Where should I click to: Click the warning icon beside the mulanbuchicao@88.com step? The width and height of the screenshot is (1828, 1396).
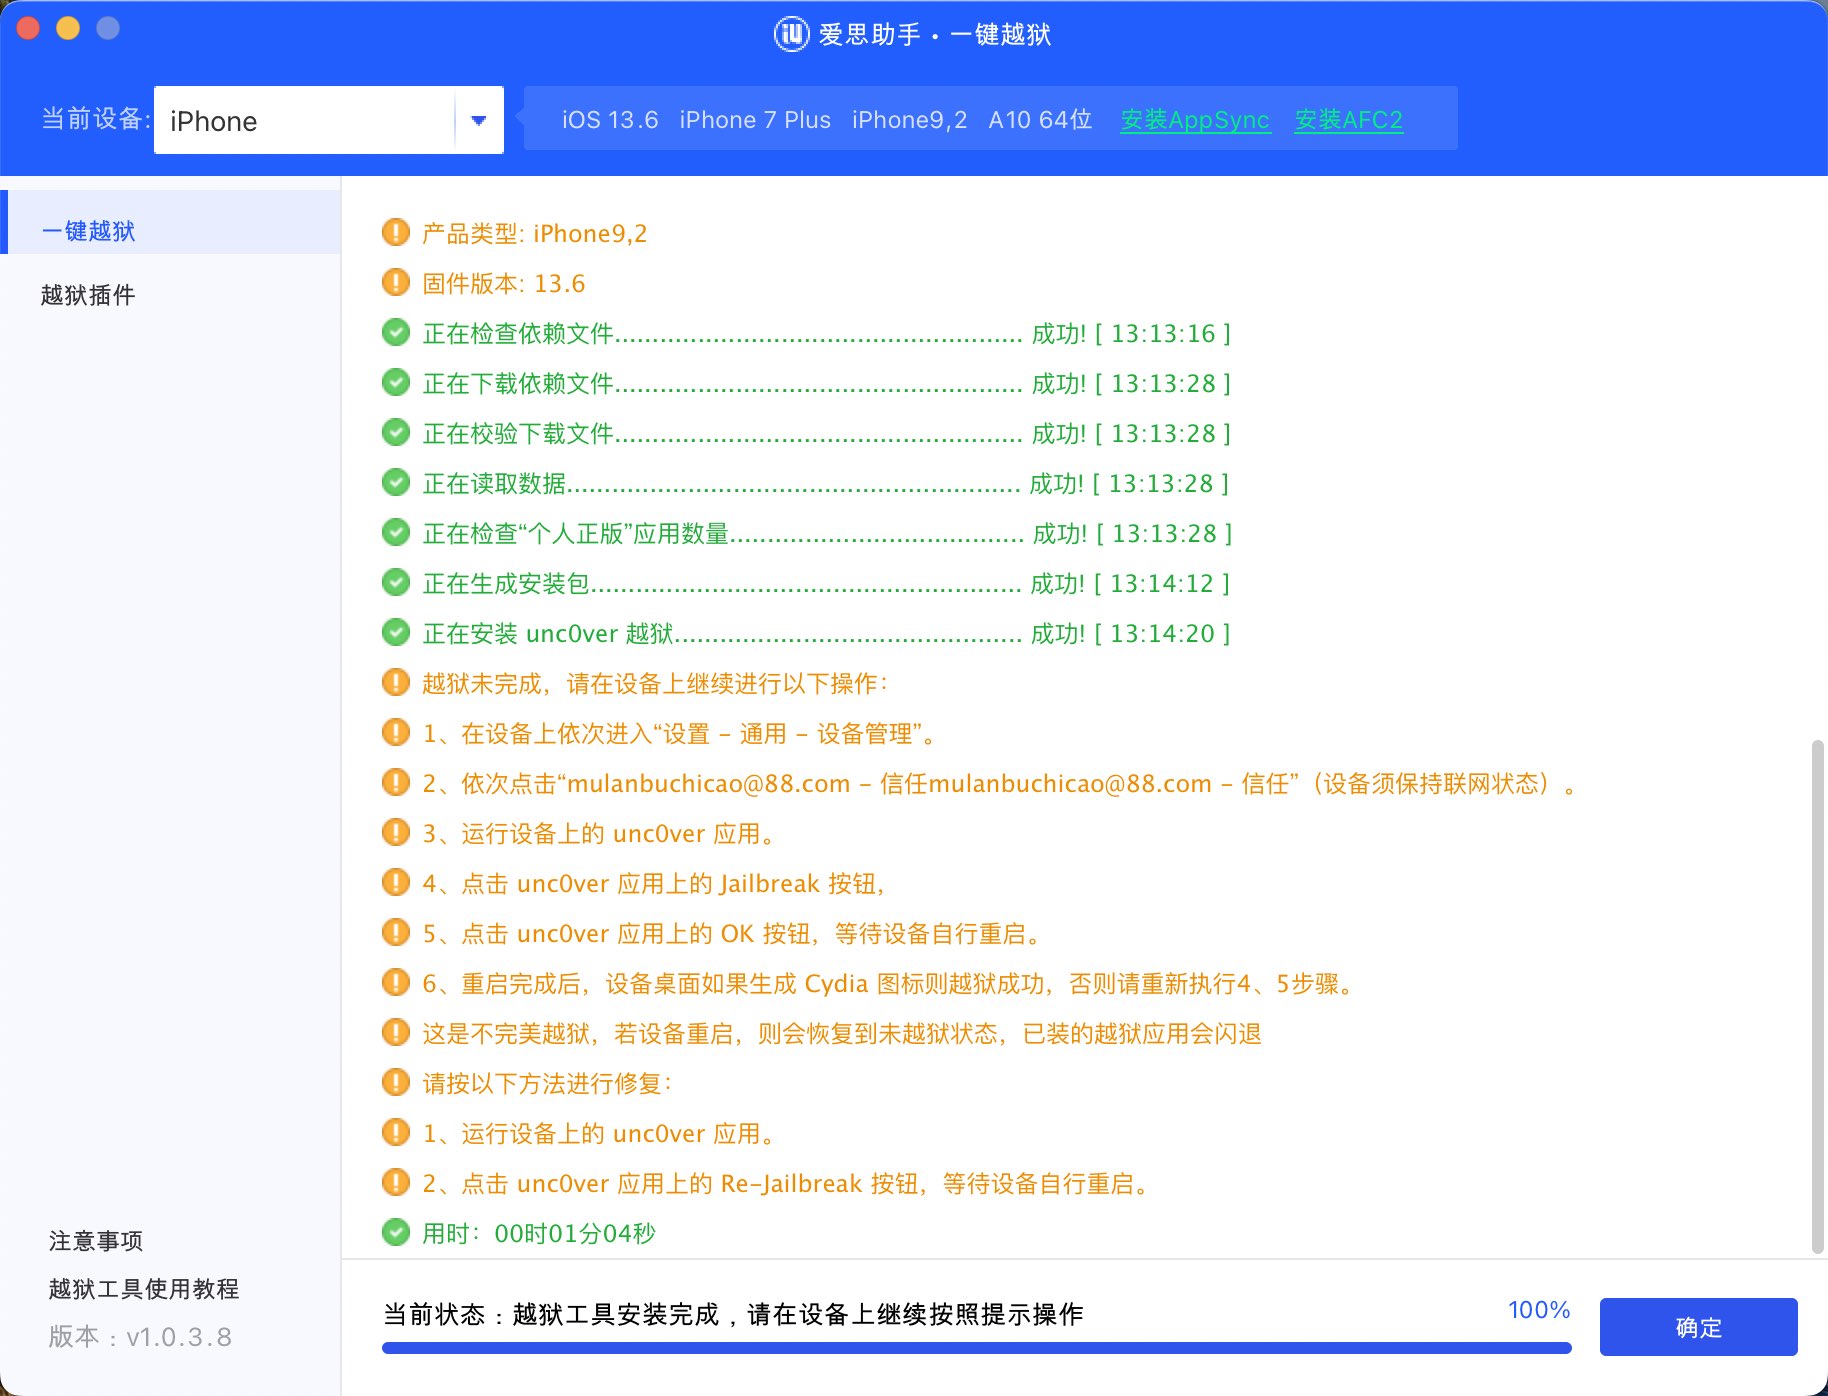tap(396, 782)
